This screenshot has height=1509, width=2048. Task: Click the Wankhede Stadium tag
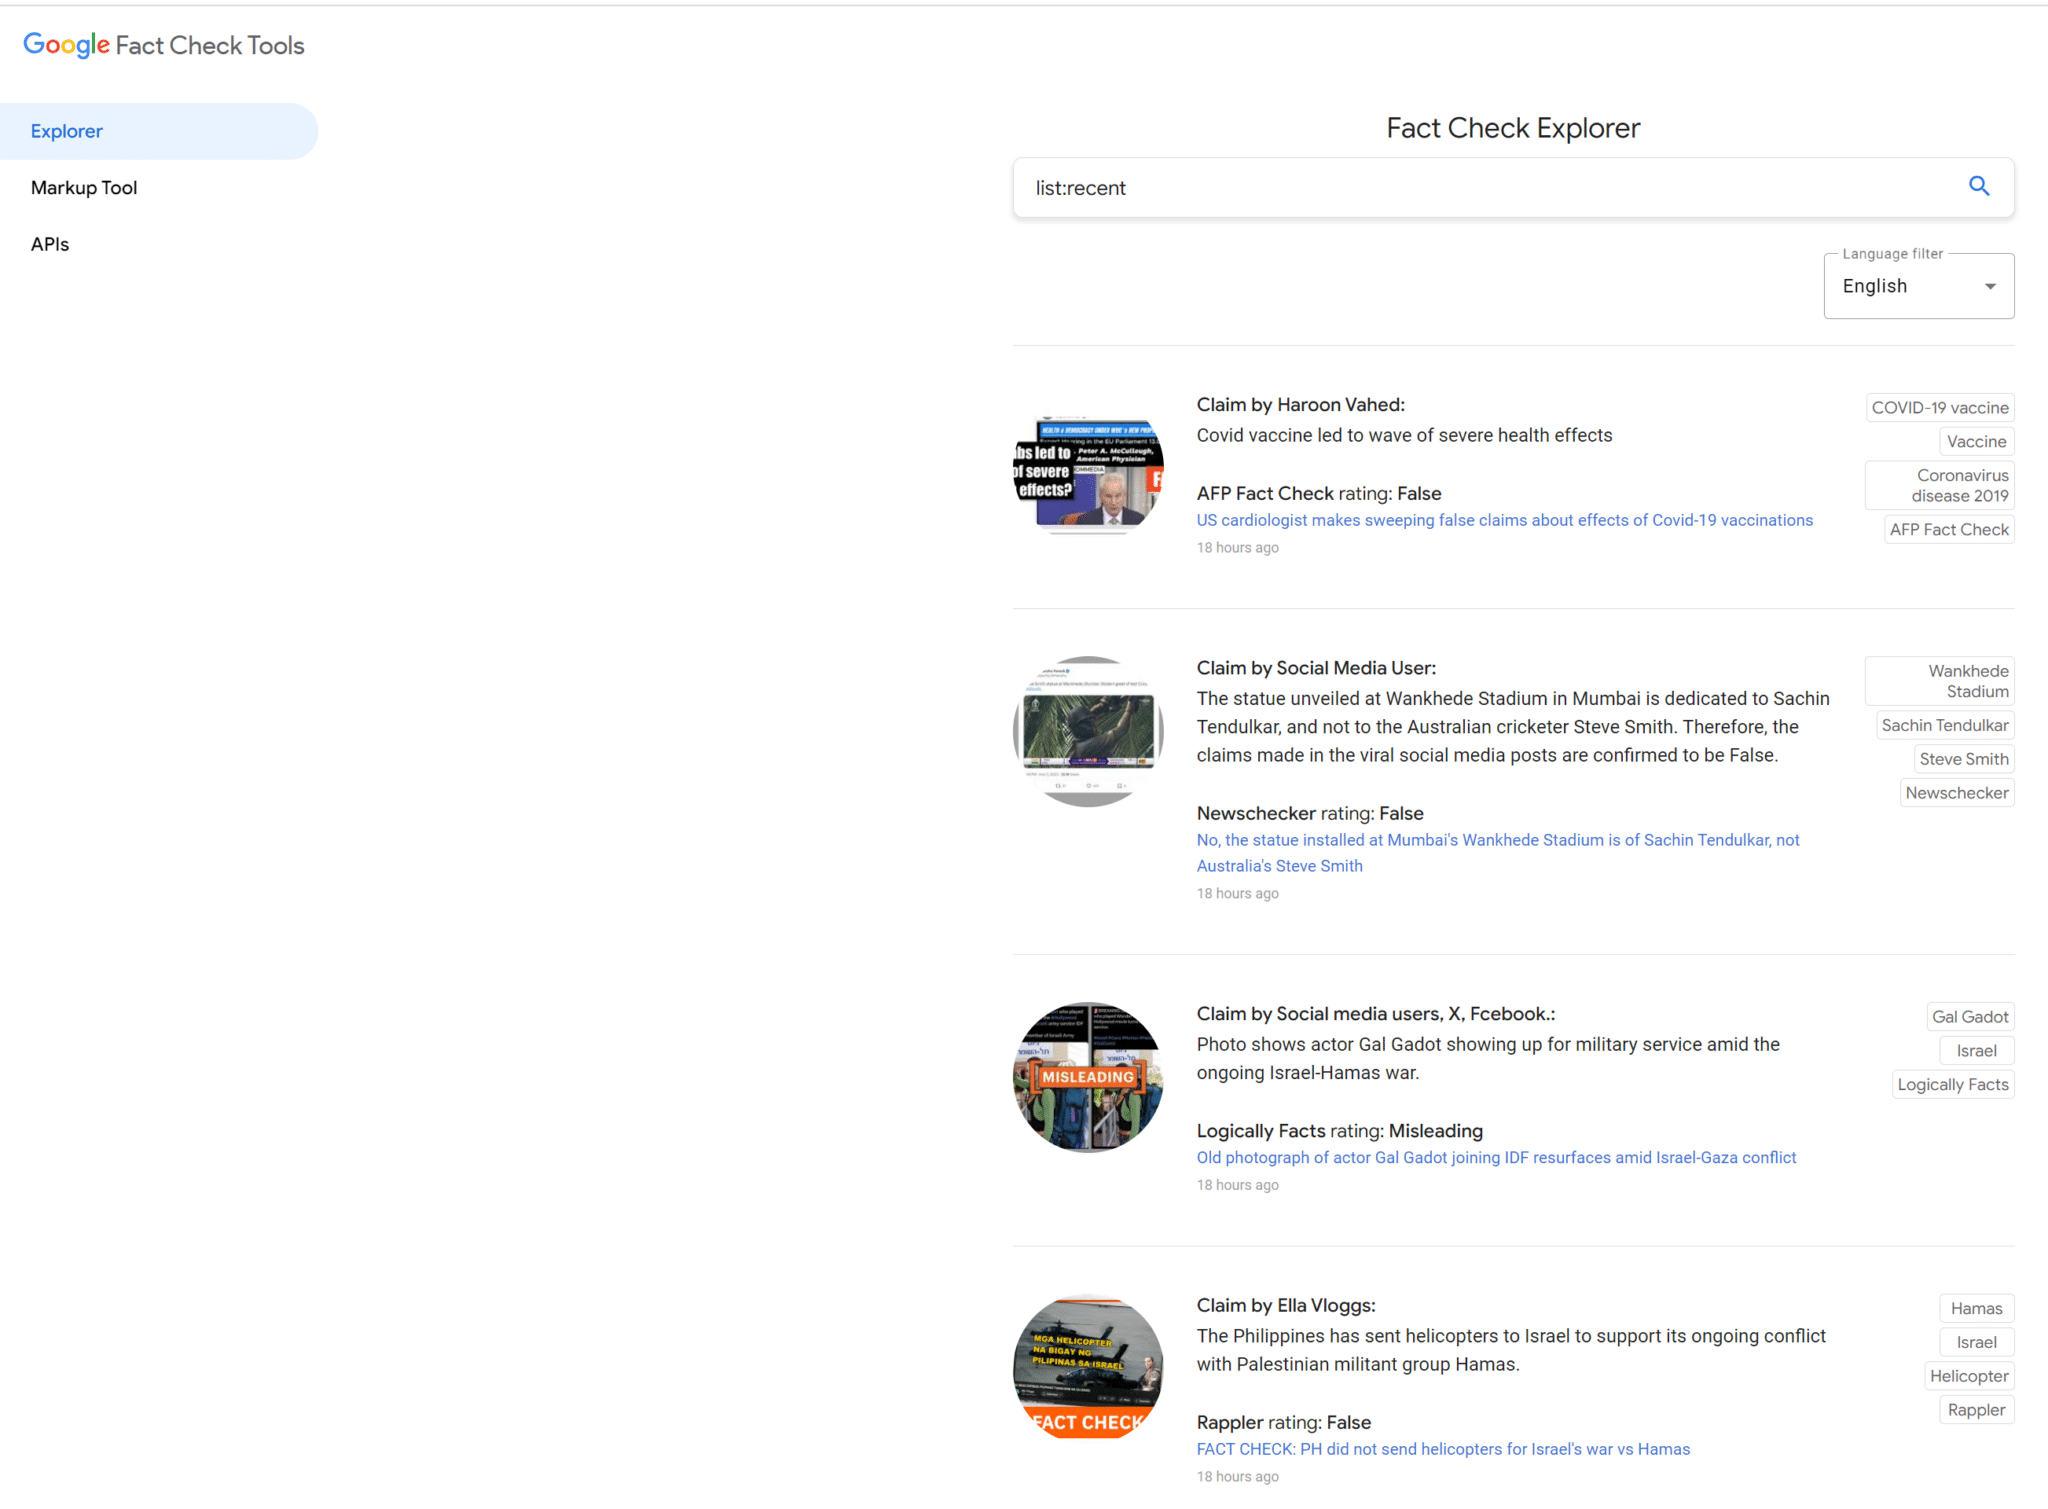click(x=1939, y=681)
